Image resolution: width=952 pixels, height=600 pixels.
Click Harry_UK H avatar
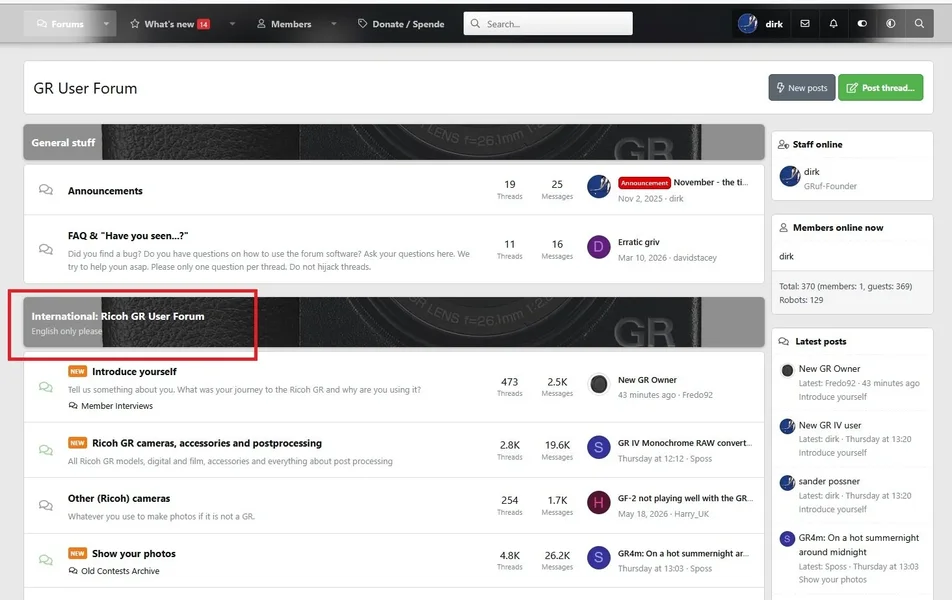click(599, 503)
